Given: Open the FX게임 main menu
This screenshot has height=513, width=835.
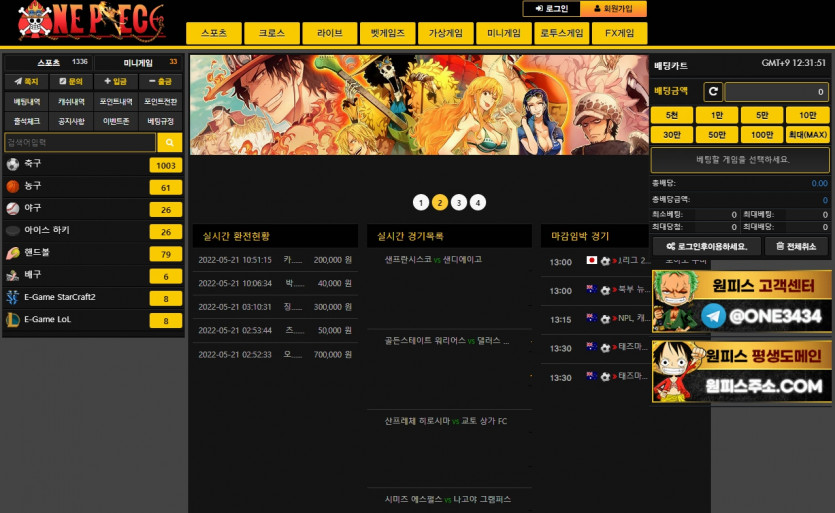Looking at the screenshot, I should coord(619,33).
